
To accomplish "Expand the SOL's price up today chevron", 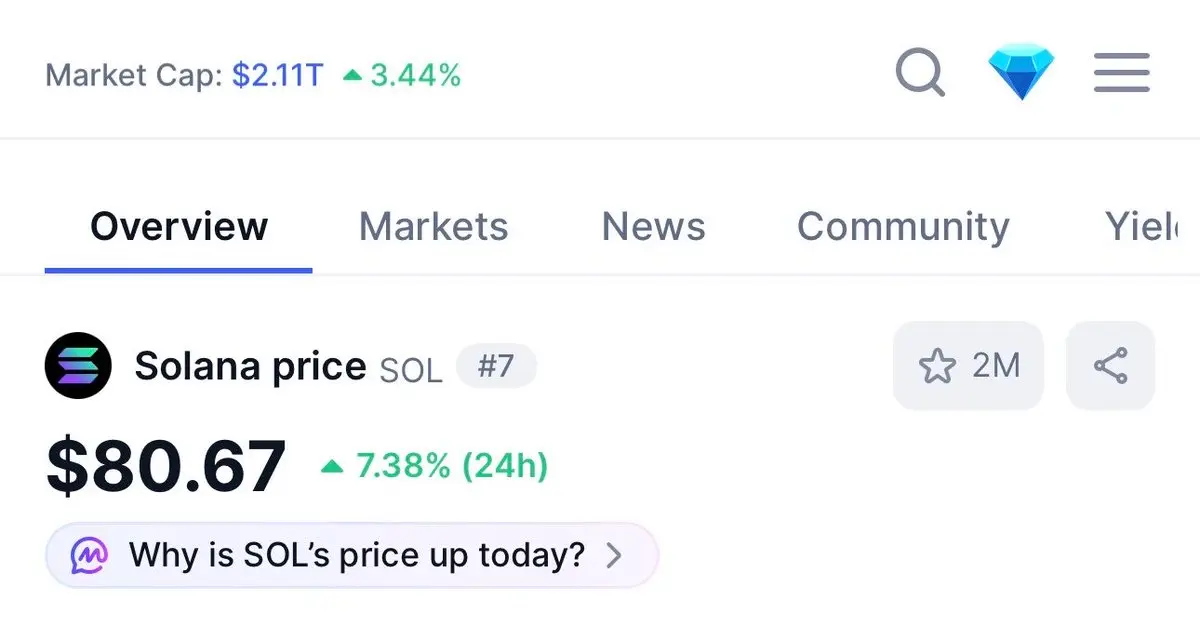I will coord(614,555).
